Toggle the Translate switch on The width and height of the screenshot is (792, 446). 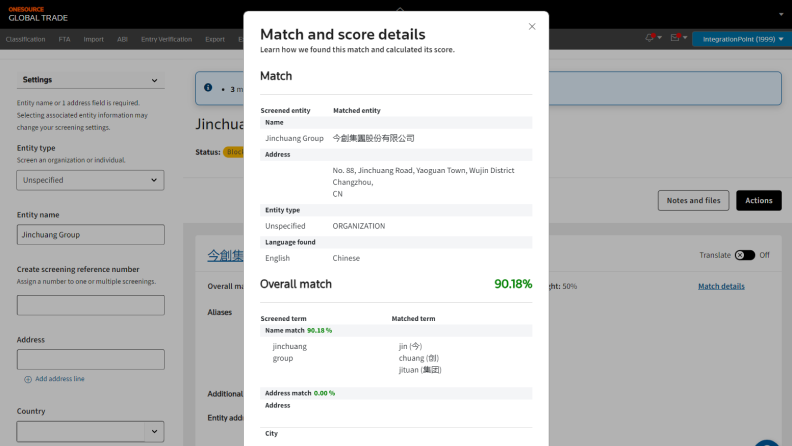744,255
